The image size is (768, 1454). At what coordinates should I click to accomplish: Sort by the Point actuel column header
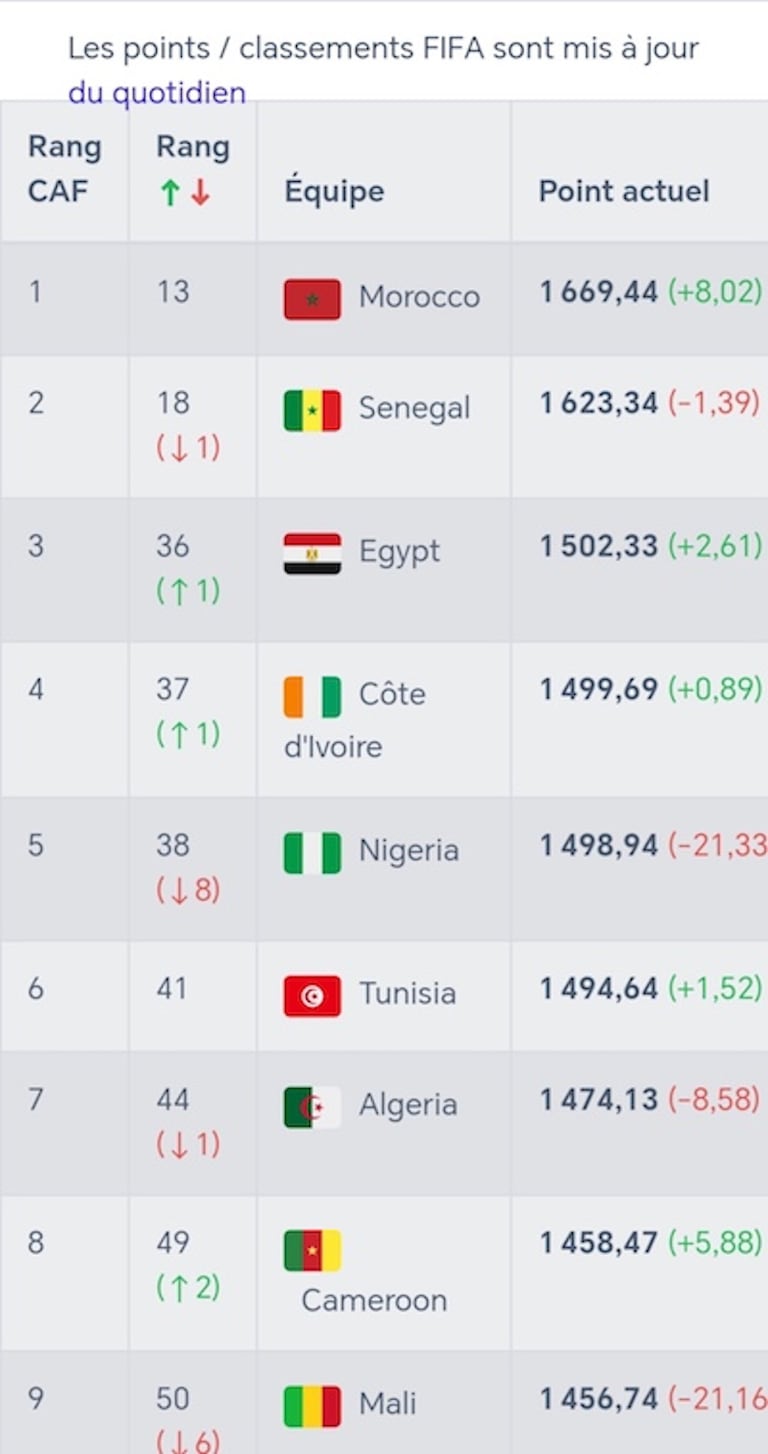624,191
